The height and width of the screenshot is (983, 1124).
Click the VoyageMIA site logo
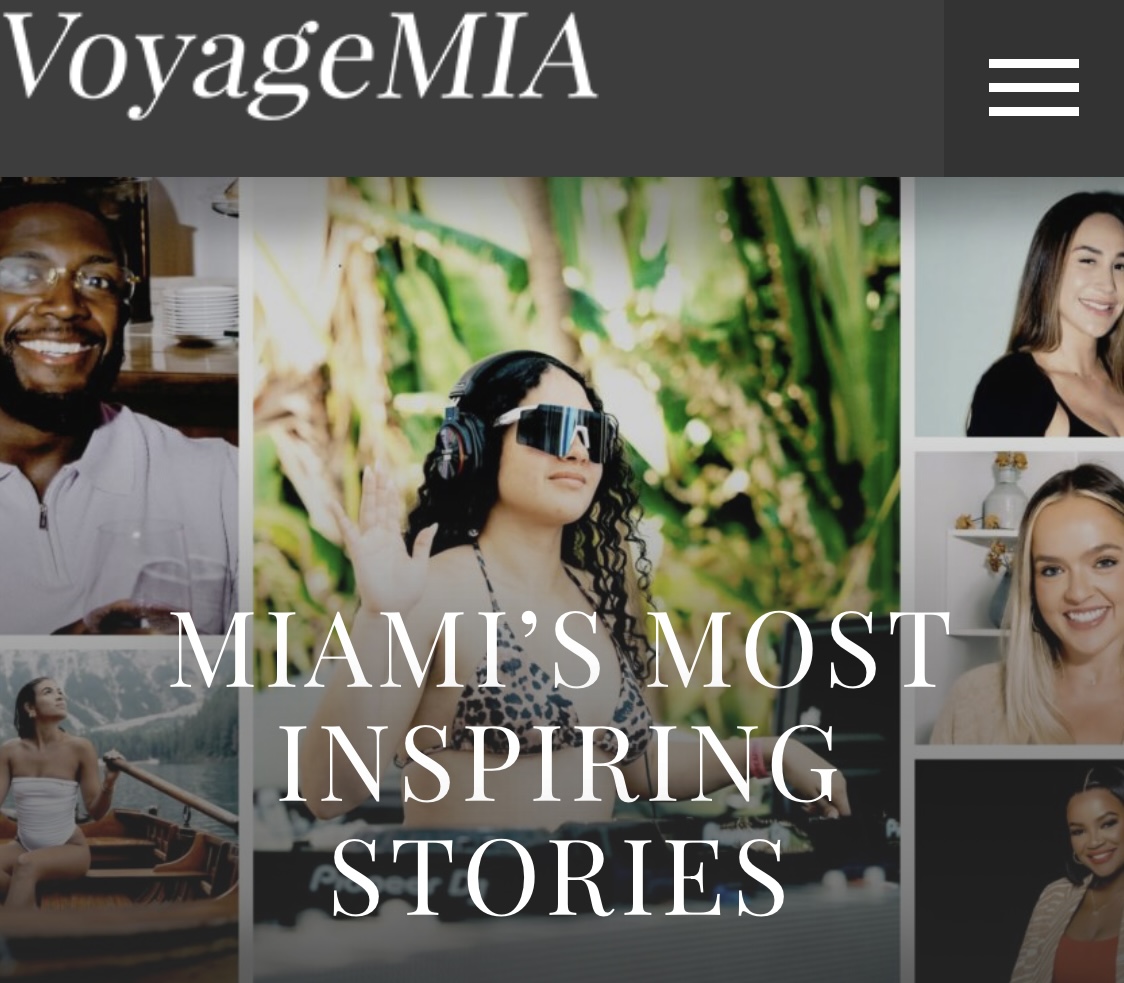point(297,63)
